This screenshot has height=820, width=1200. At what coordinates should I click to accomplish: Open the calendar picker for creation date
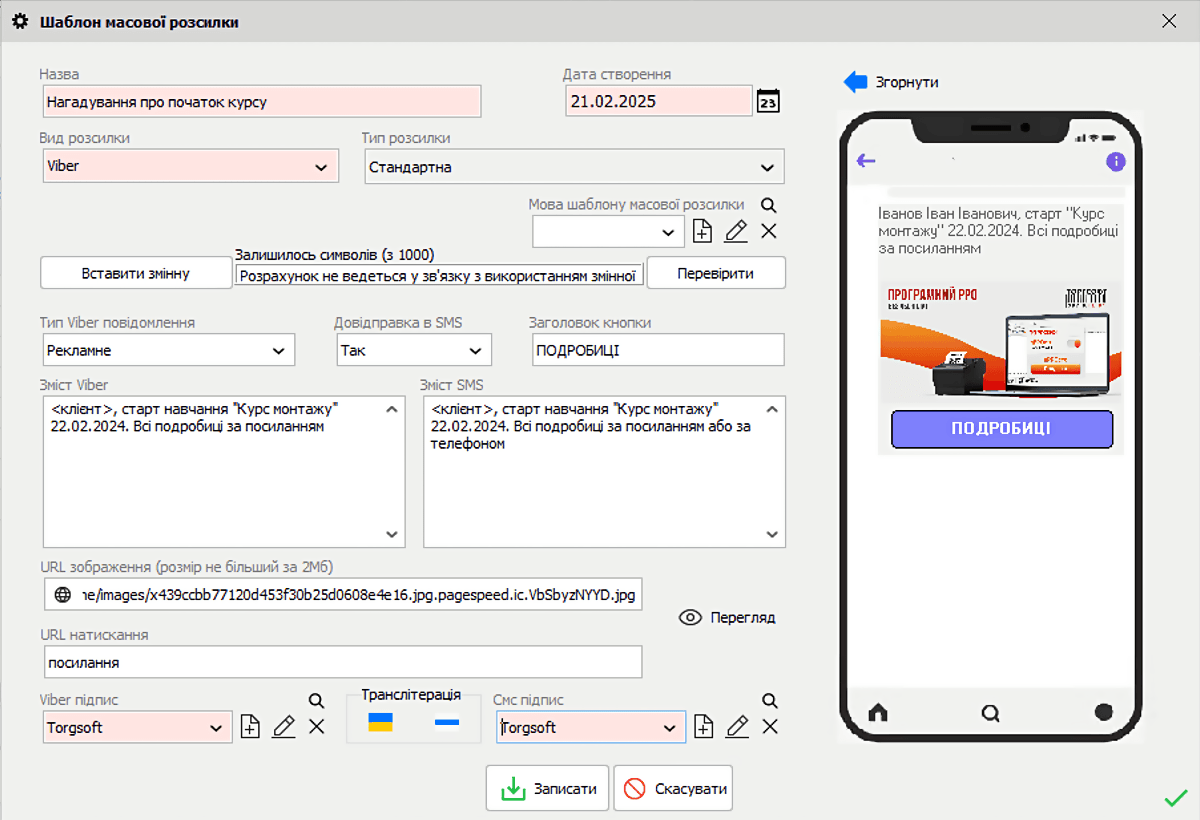(x=768, y=100)
